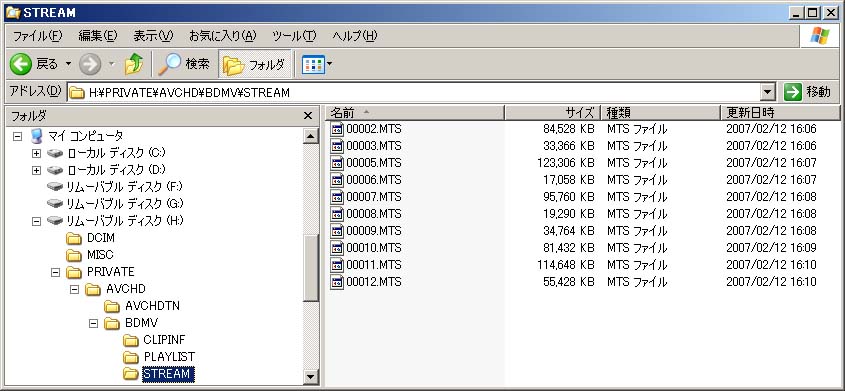
Task: Sort by 名前 column header
Action: click(415, 113)
